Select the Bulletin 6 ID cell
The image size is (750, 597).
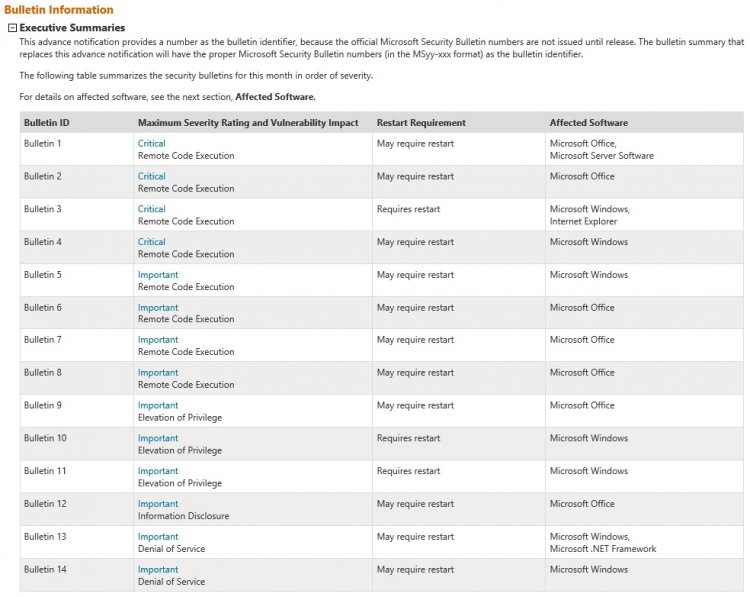coord(77,313)
